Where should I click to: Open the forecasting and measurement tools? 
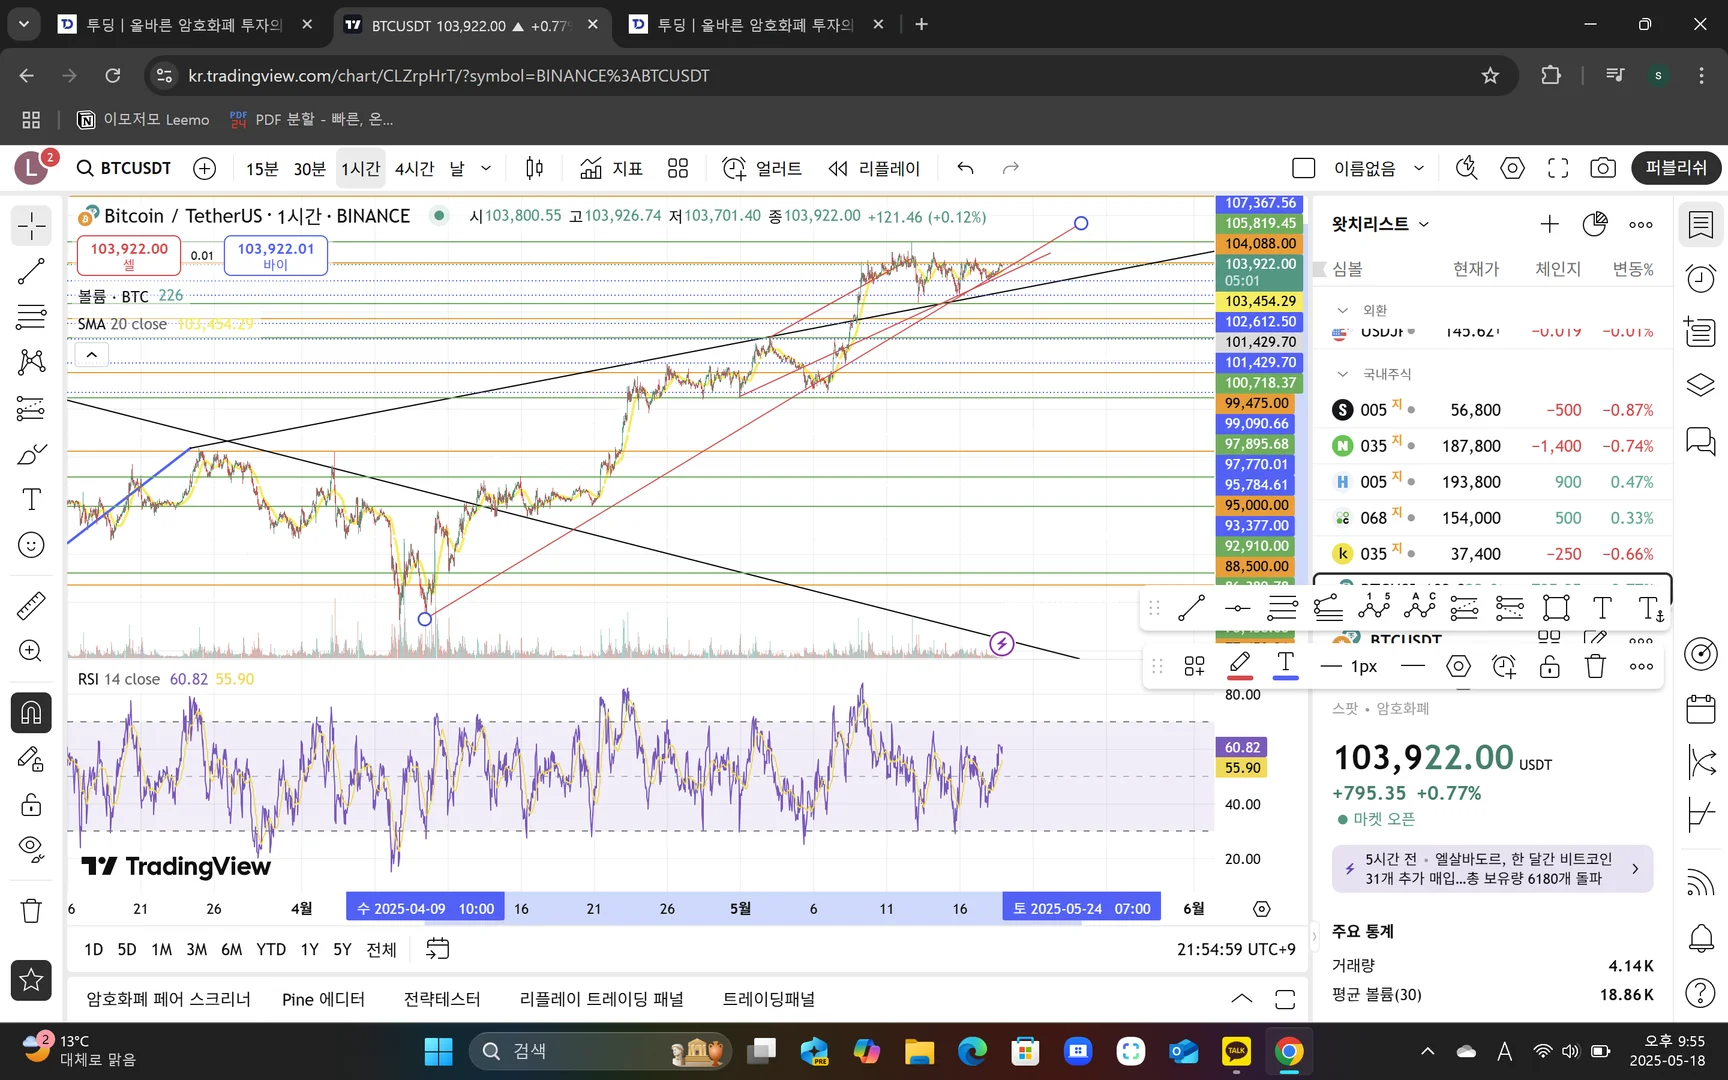click(31, 408)
